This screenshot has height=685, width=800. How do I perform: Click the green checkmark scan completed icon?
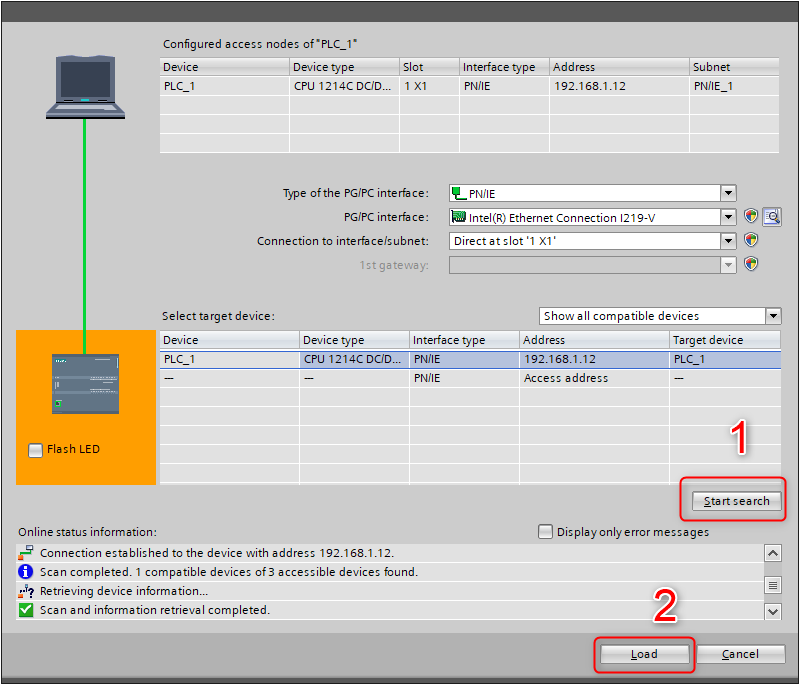[x=27, y=610]
